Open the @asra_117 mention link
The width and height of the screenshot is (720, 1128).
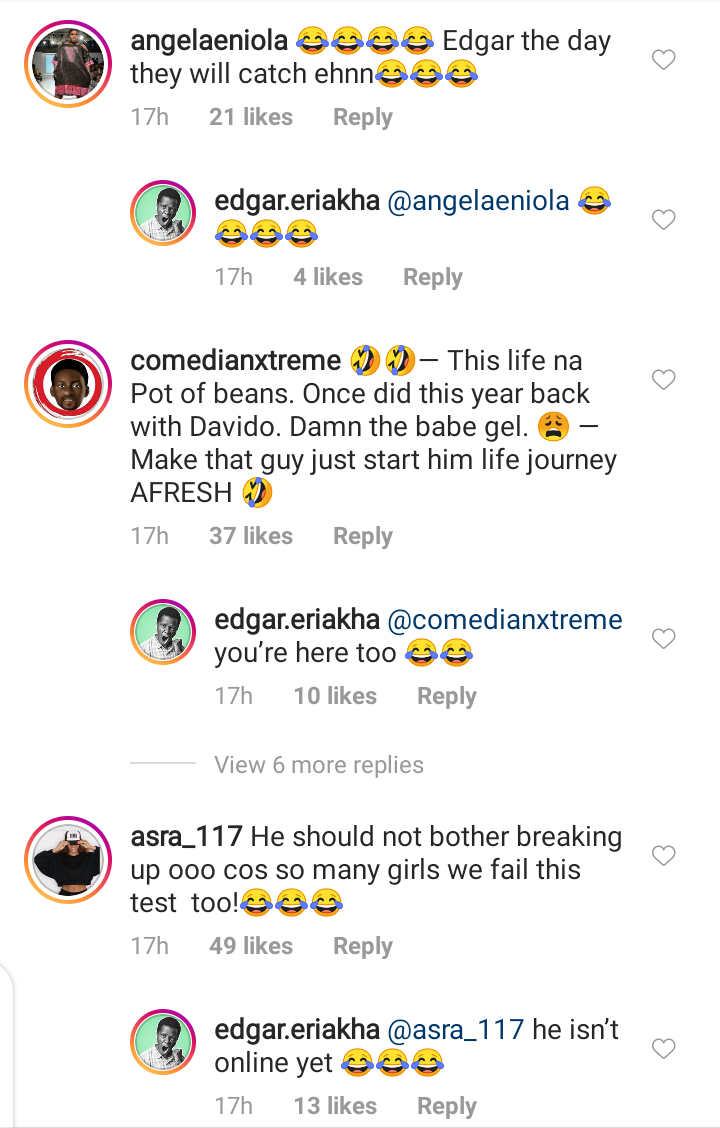point(455,1029)
